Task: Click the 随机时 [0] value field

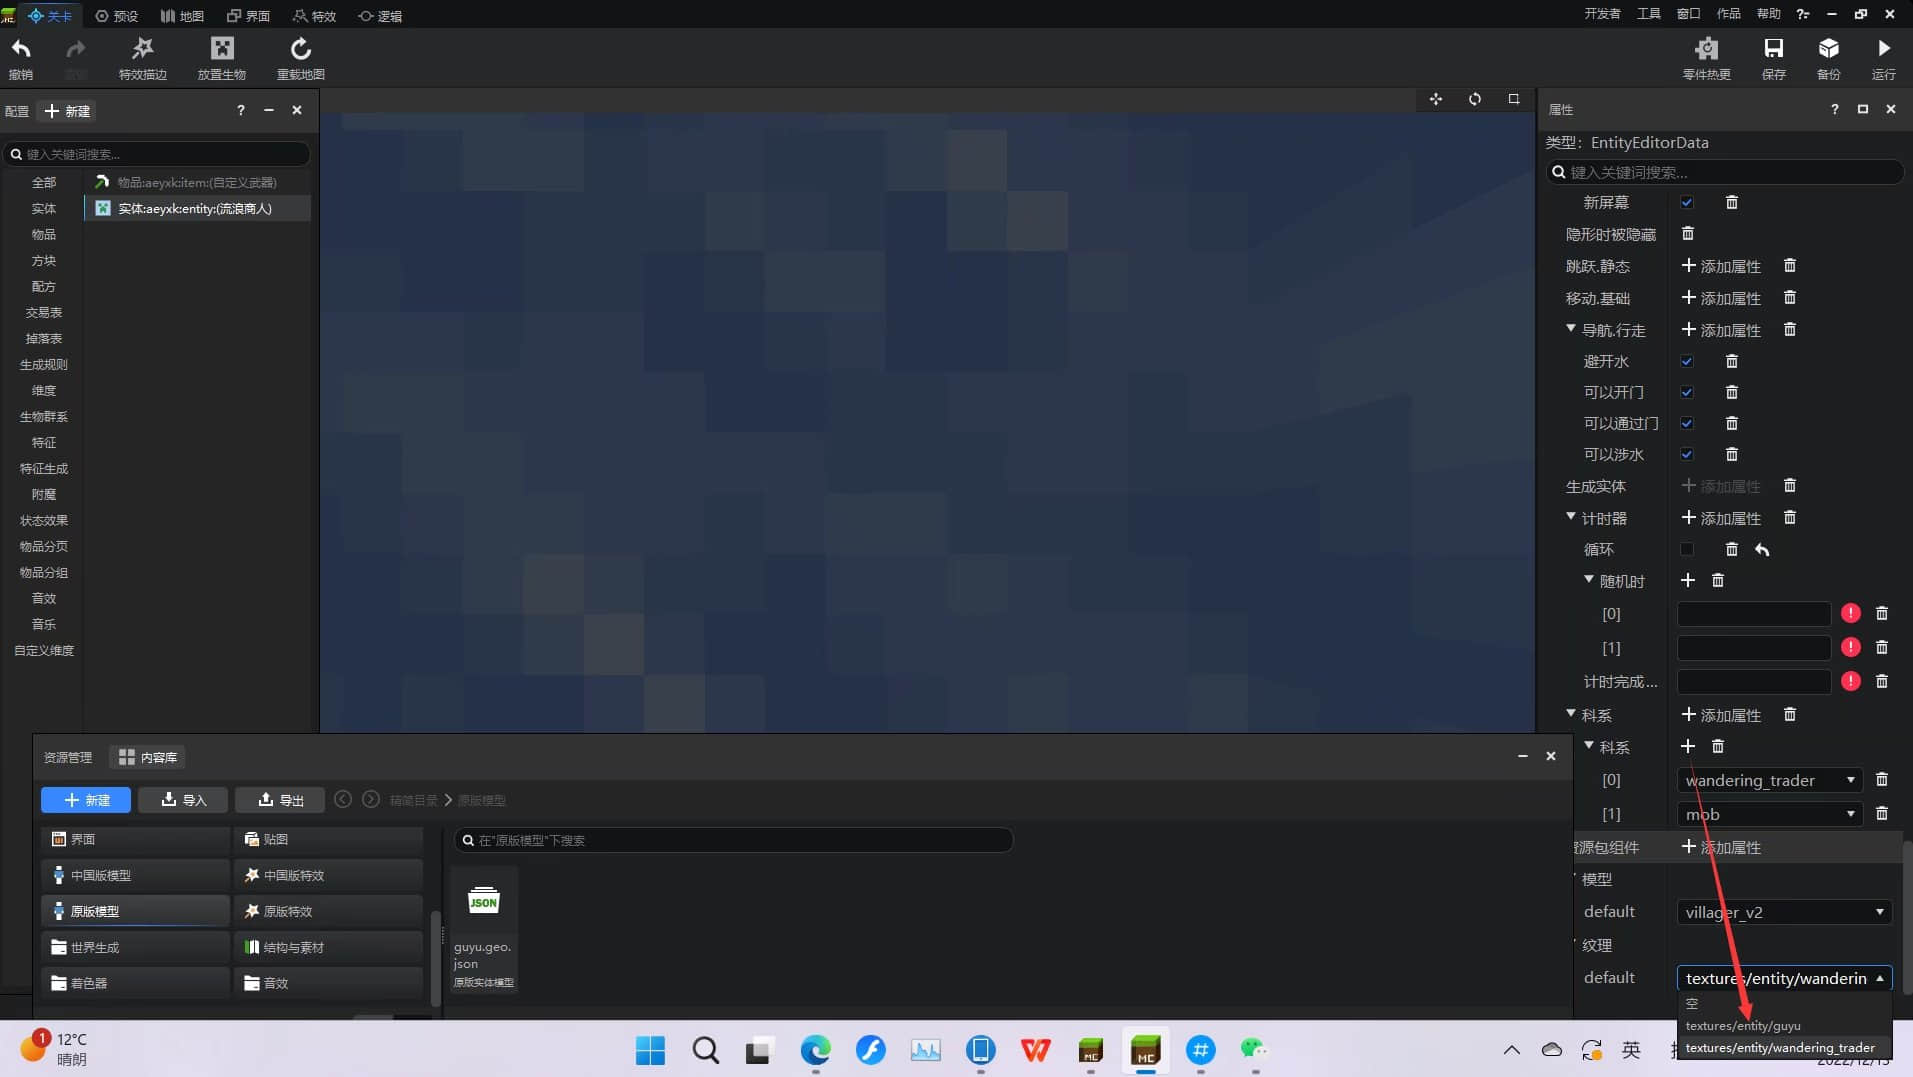Action: 1754,614
